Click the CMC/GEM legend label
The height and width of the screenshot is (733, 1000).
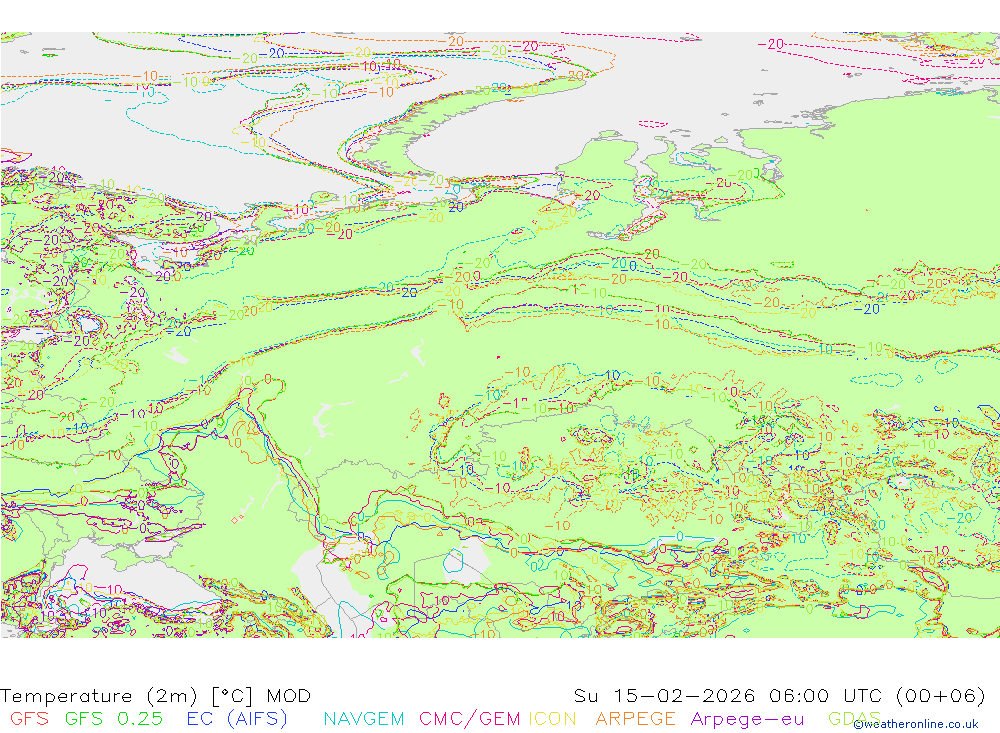(469, 718)
